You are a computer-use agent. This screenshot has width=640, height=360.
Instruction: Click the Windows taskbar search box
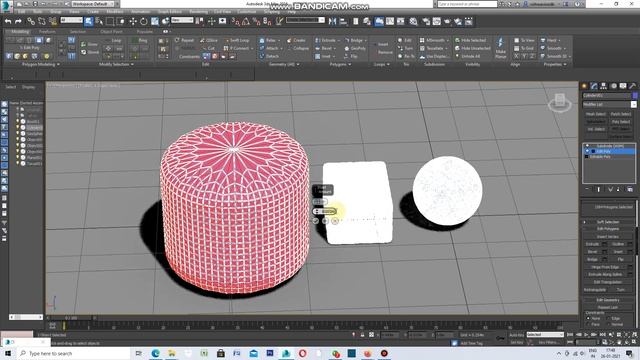(x=74, y=353)
